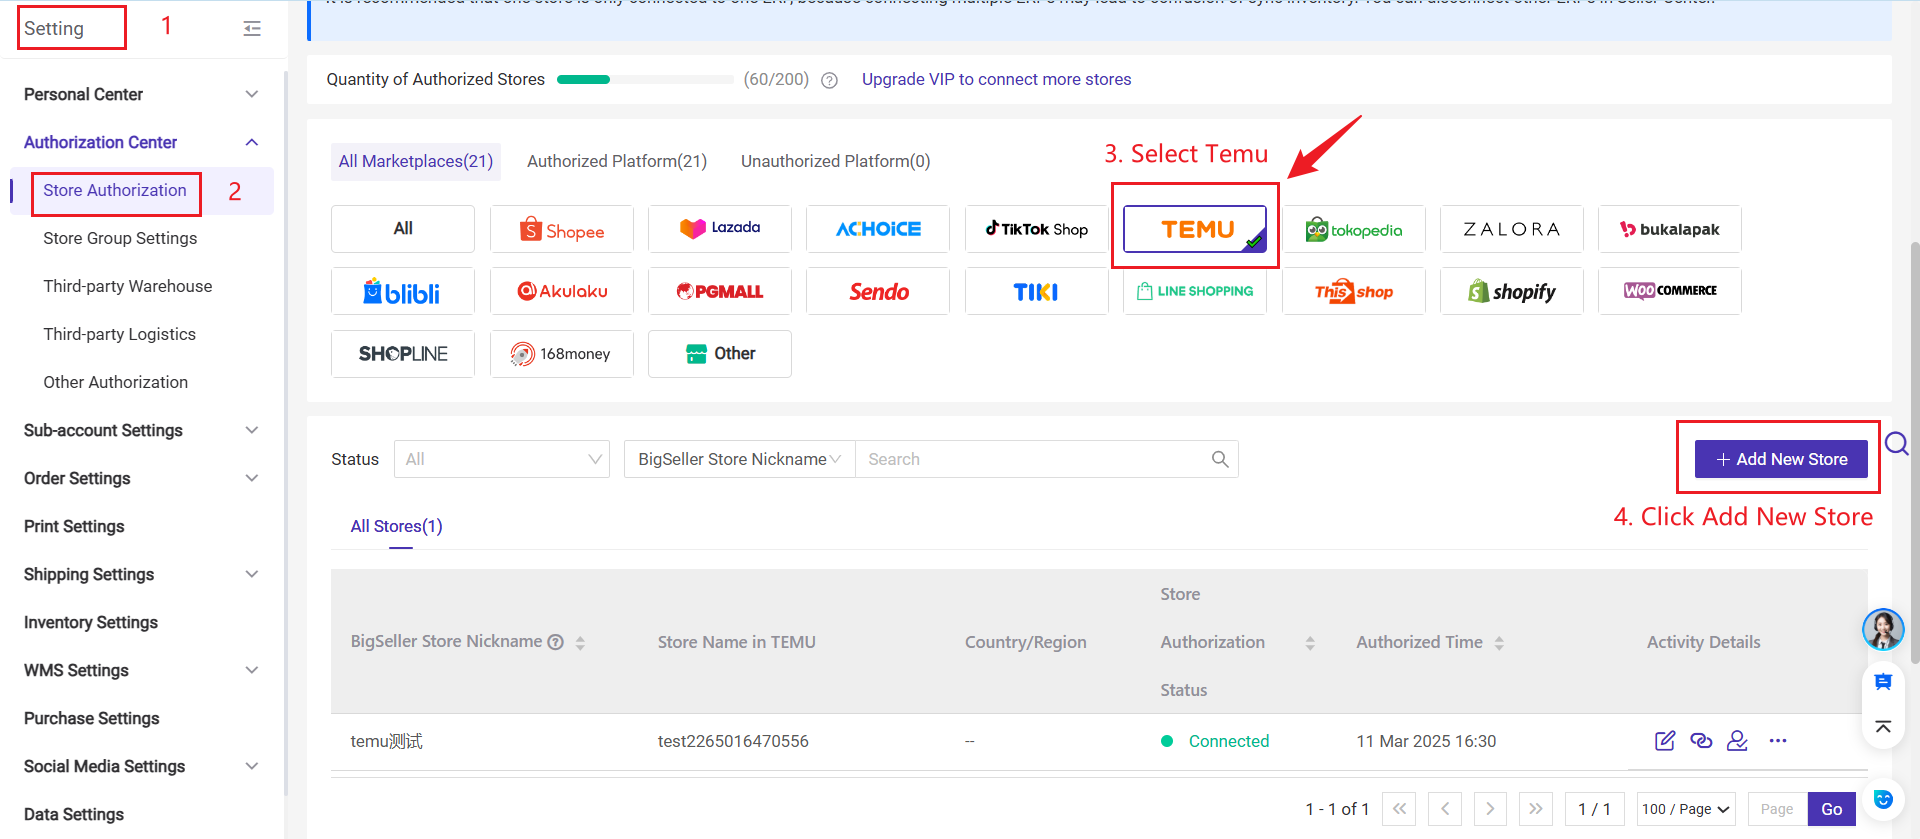Expand Order Settings section
This screenshot has width=1920, height=839.
coord(252,478)
